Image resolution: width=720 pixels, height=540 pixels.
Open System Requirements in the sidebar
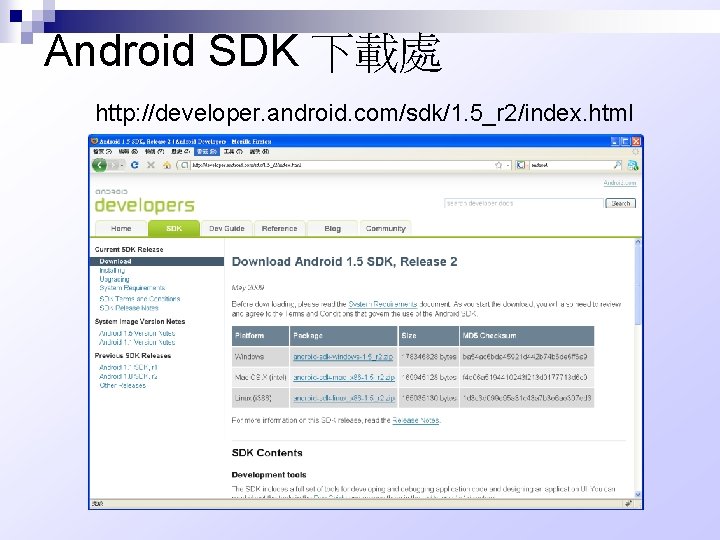[132, 288]
